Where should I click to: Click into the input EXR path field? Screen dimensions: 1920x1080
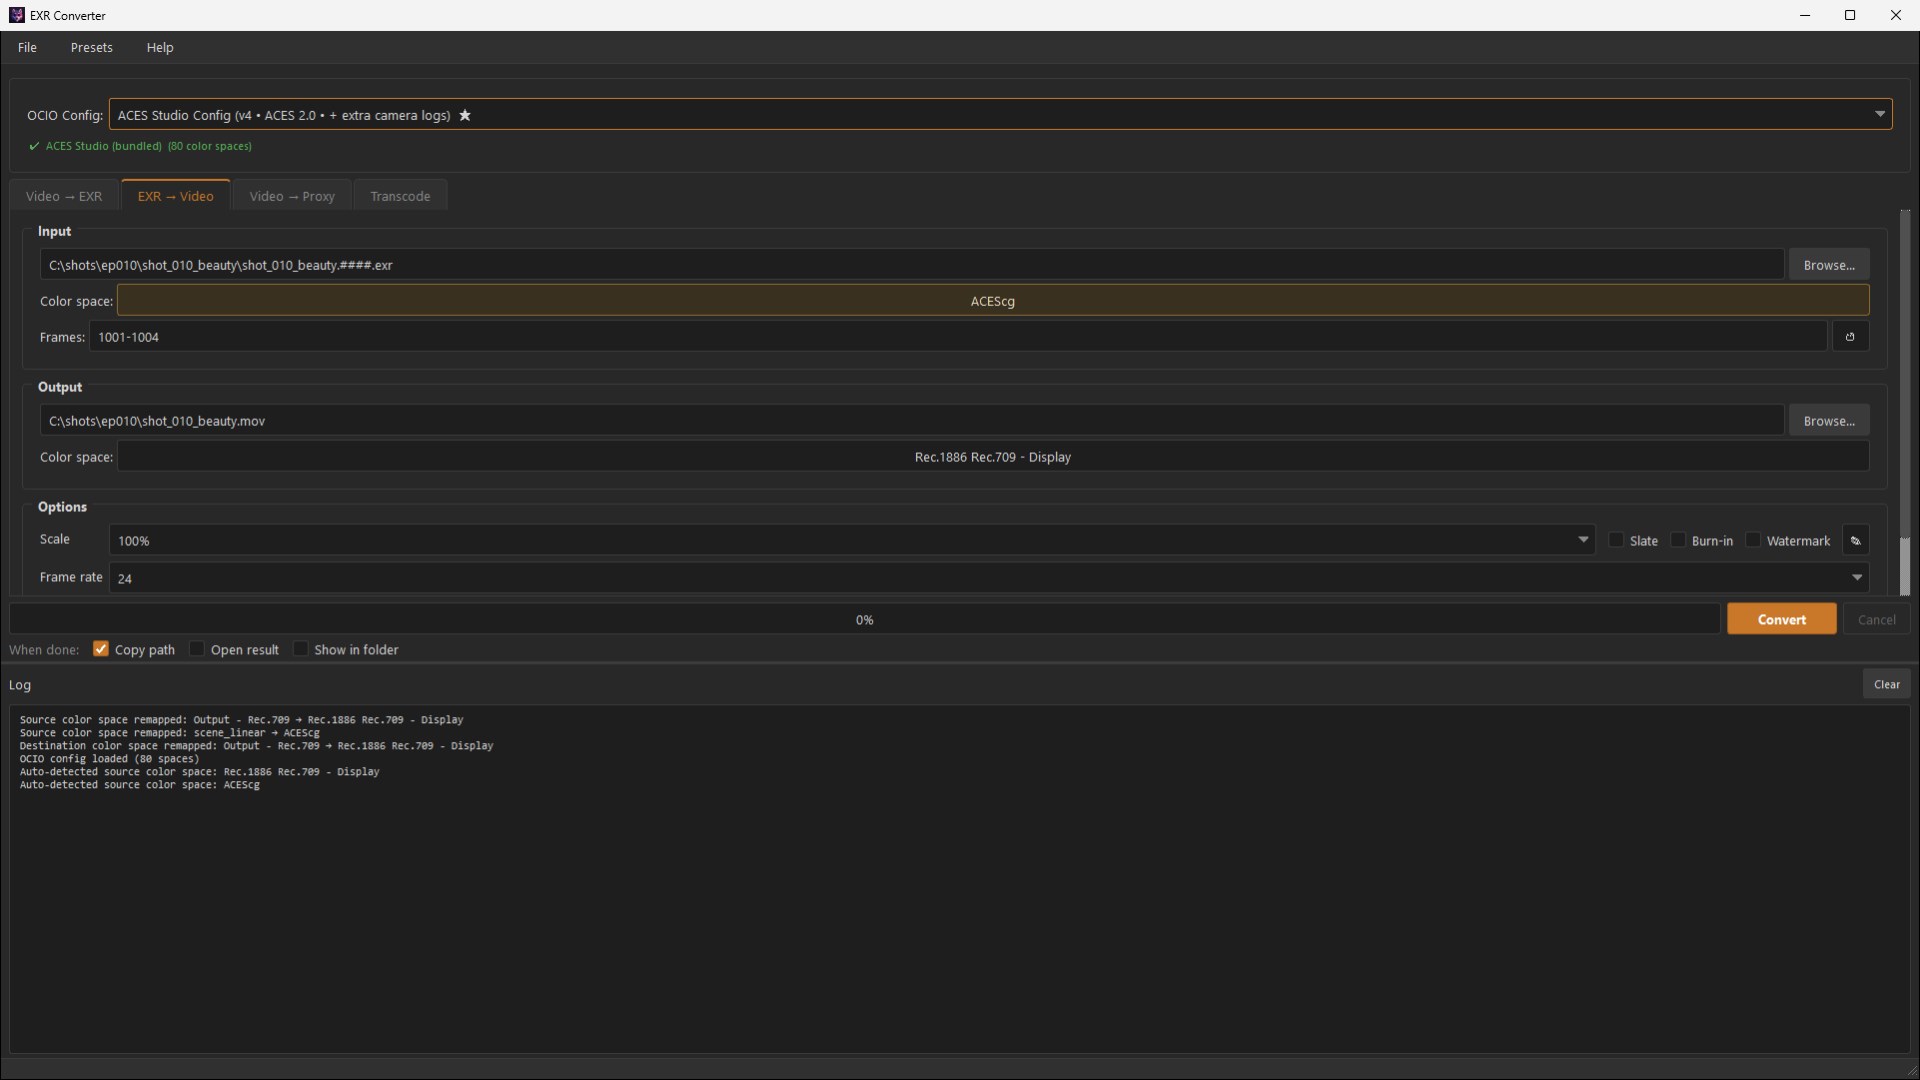coord(912,265)
